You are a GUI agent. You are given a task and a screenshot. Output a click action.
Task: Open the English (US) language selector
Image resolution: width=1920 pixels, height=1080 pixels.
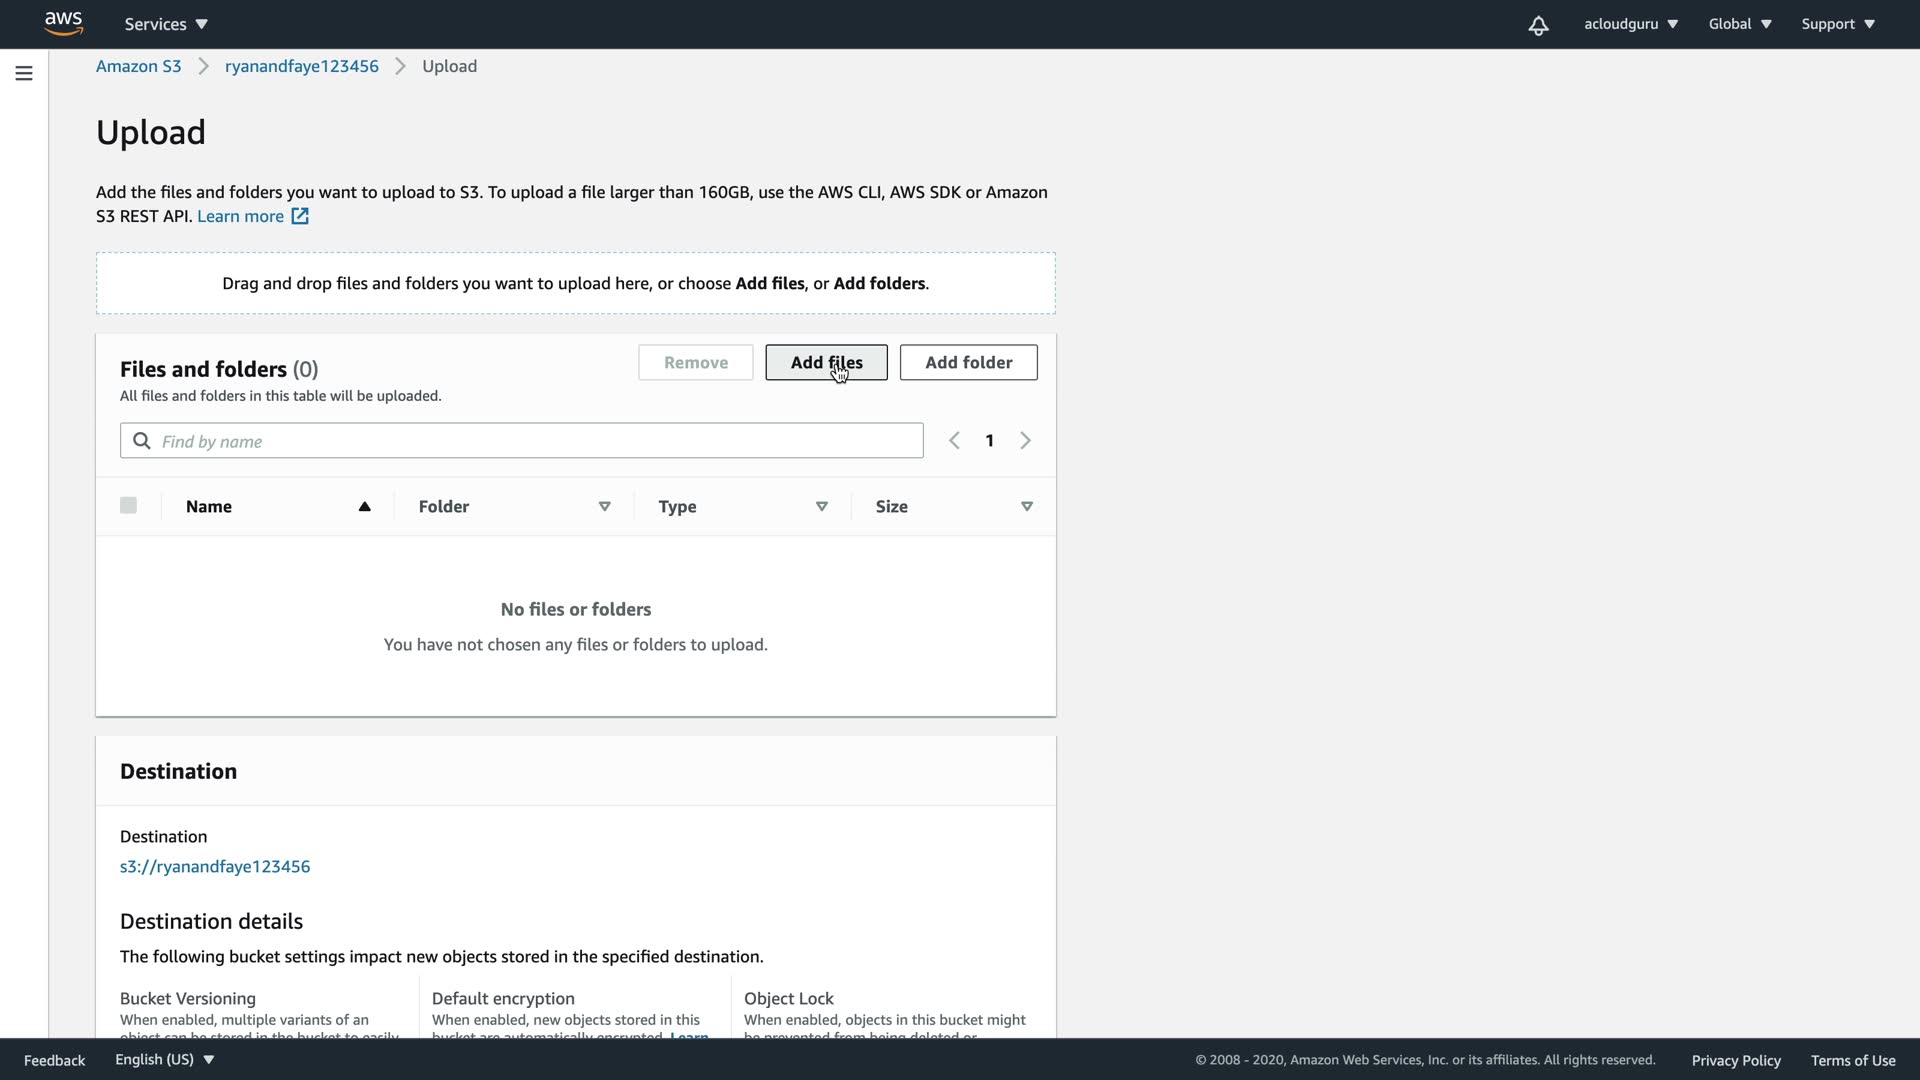click(x=164, y=1059)
